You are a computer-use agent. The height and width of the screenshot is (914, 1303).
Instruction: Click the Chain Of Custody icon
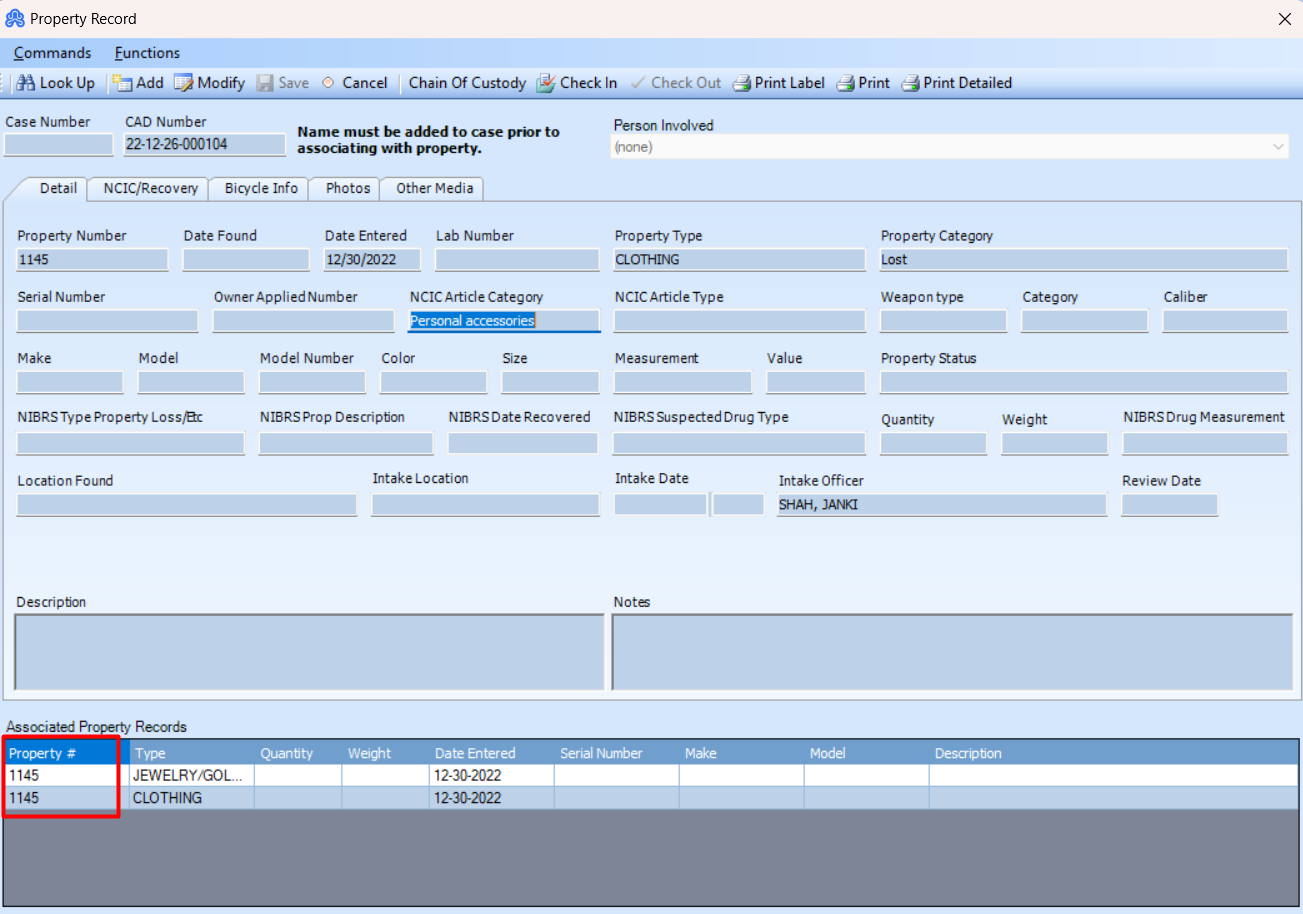coord(466,83)
